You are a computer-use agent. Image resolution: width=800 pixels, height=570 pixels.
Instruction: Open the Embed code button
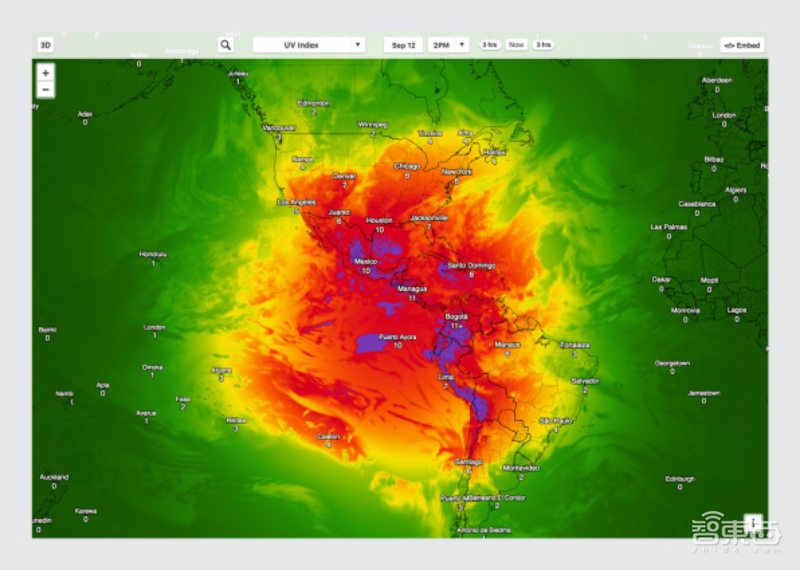pos(742,45)
